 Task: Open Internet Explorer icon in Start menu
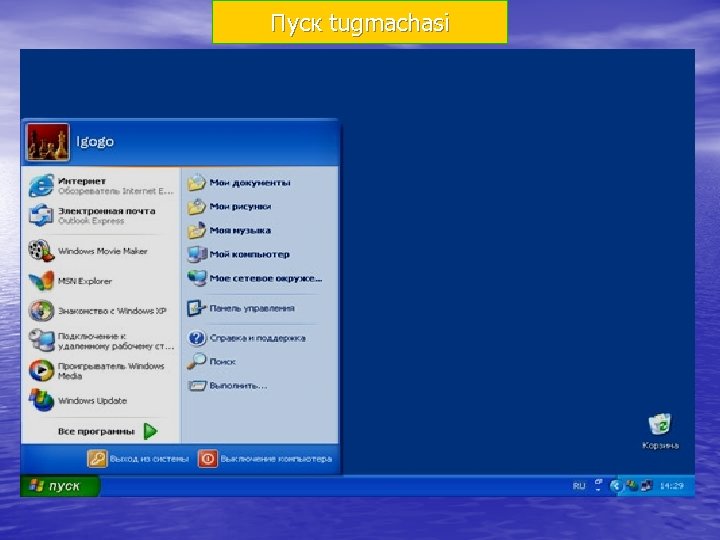pos(41,186)
